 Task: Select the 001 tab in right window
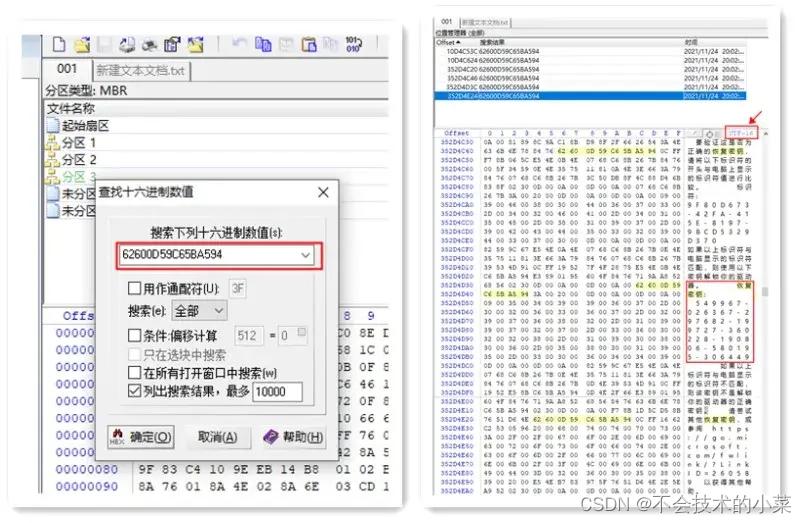[x=447, y=22]
